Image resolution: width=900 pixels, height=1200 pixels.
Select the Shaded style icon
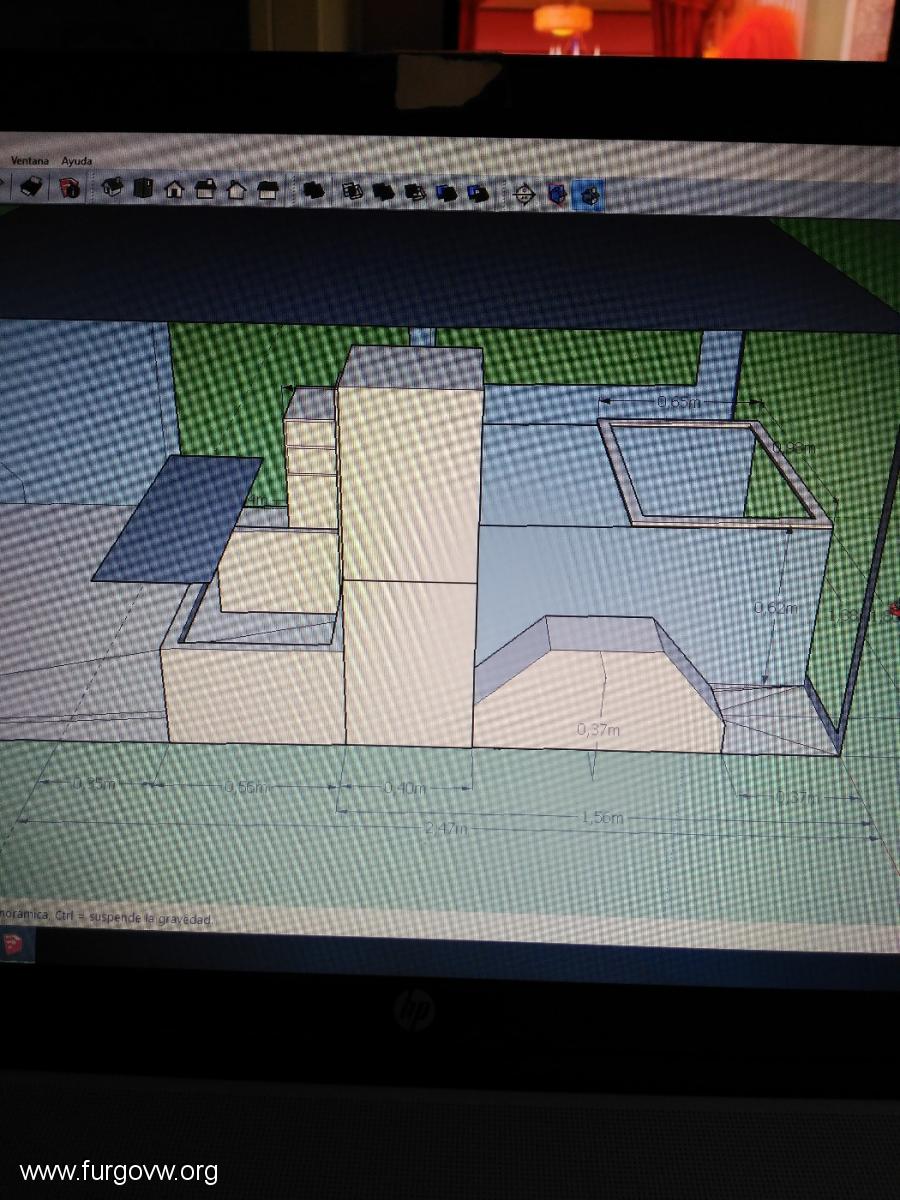(x=415, y=191)
